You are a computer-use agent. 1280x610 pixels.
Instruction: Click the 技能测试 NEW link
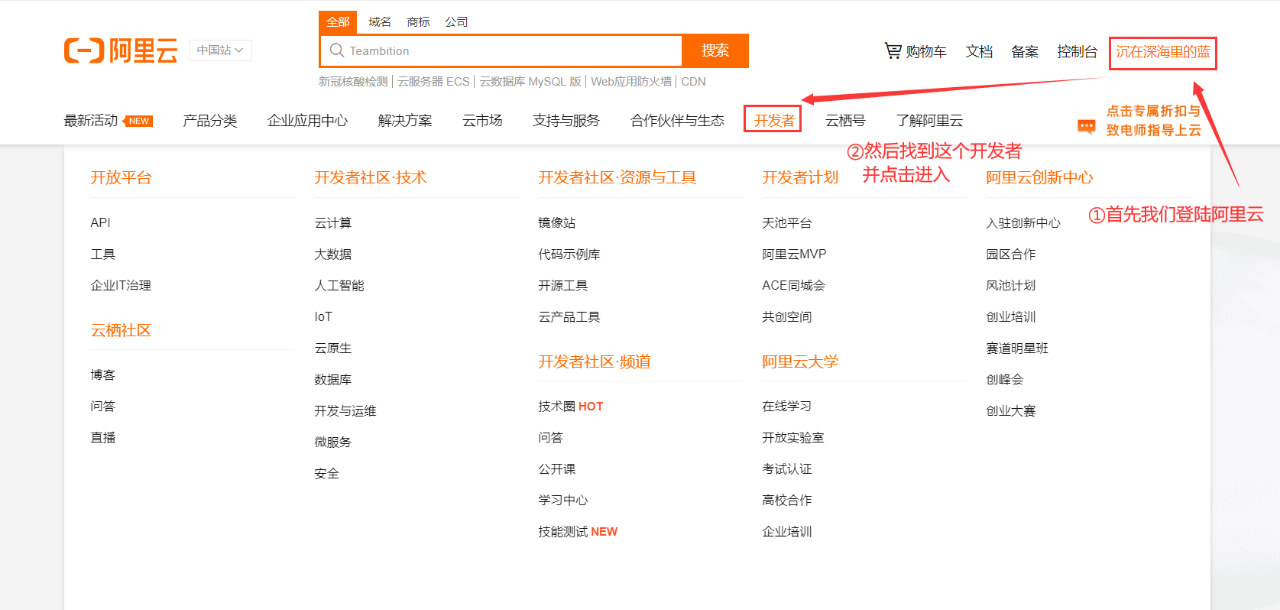point(578,532)
